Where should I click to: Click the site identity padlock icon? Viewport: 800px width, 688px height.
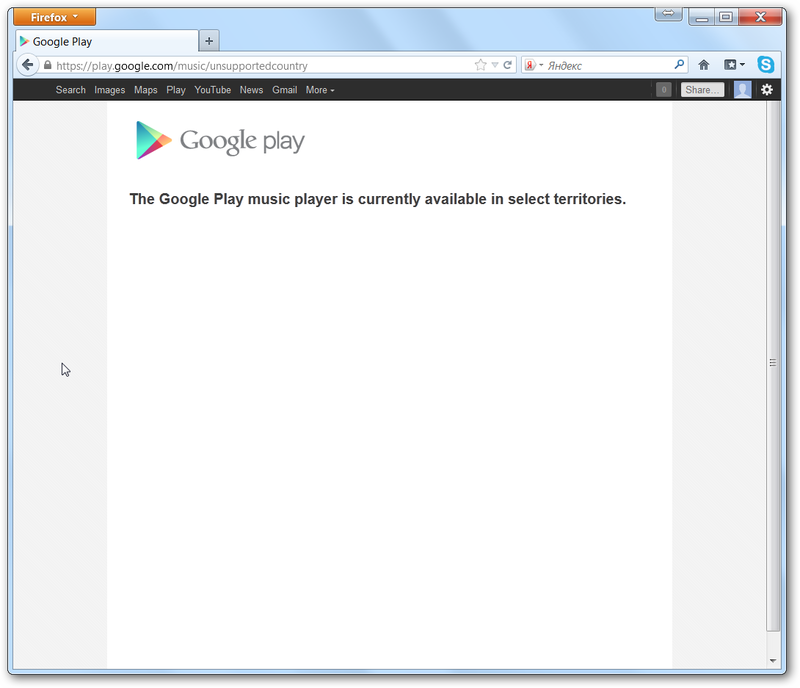[x=48, y=64]
